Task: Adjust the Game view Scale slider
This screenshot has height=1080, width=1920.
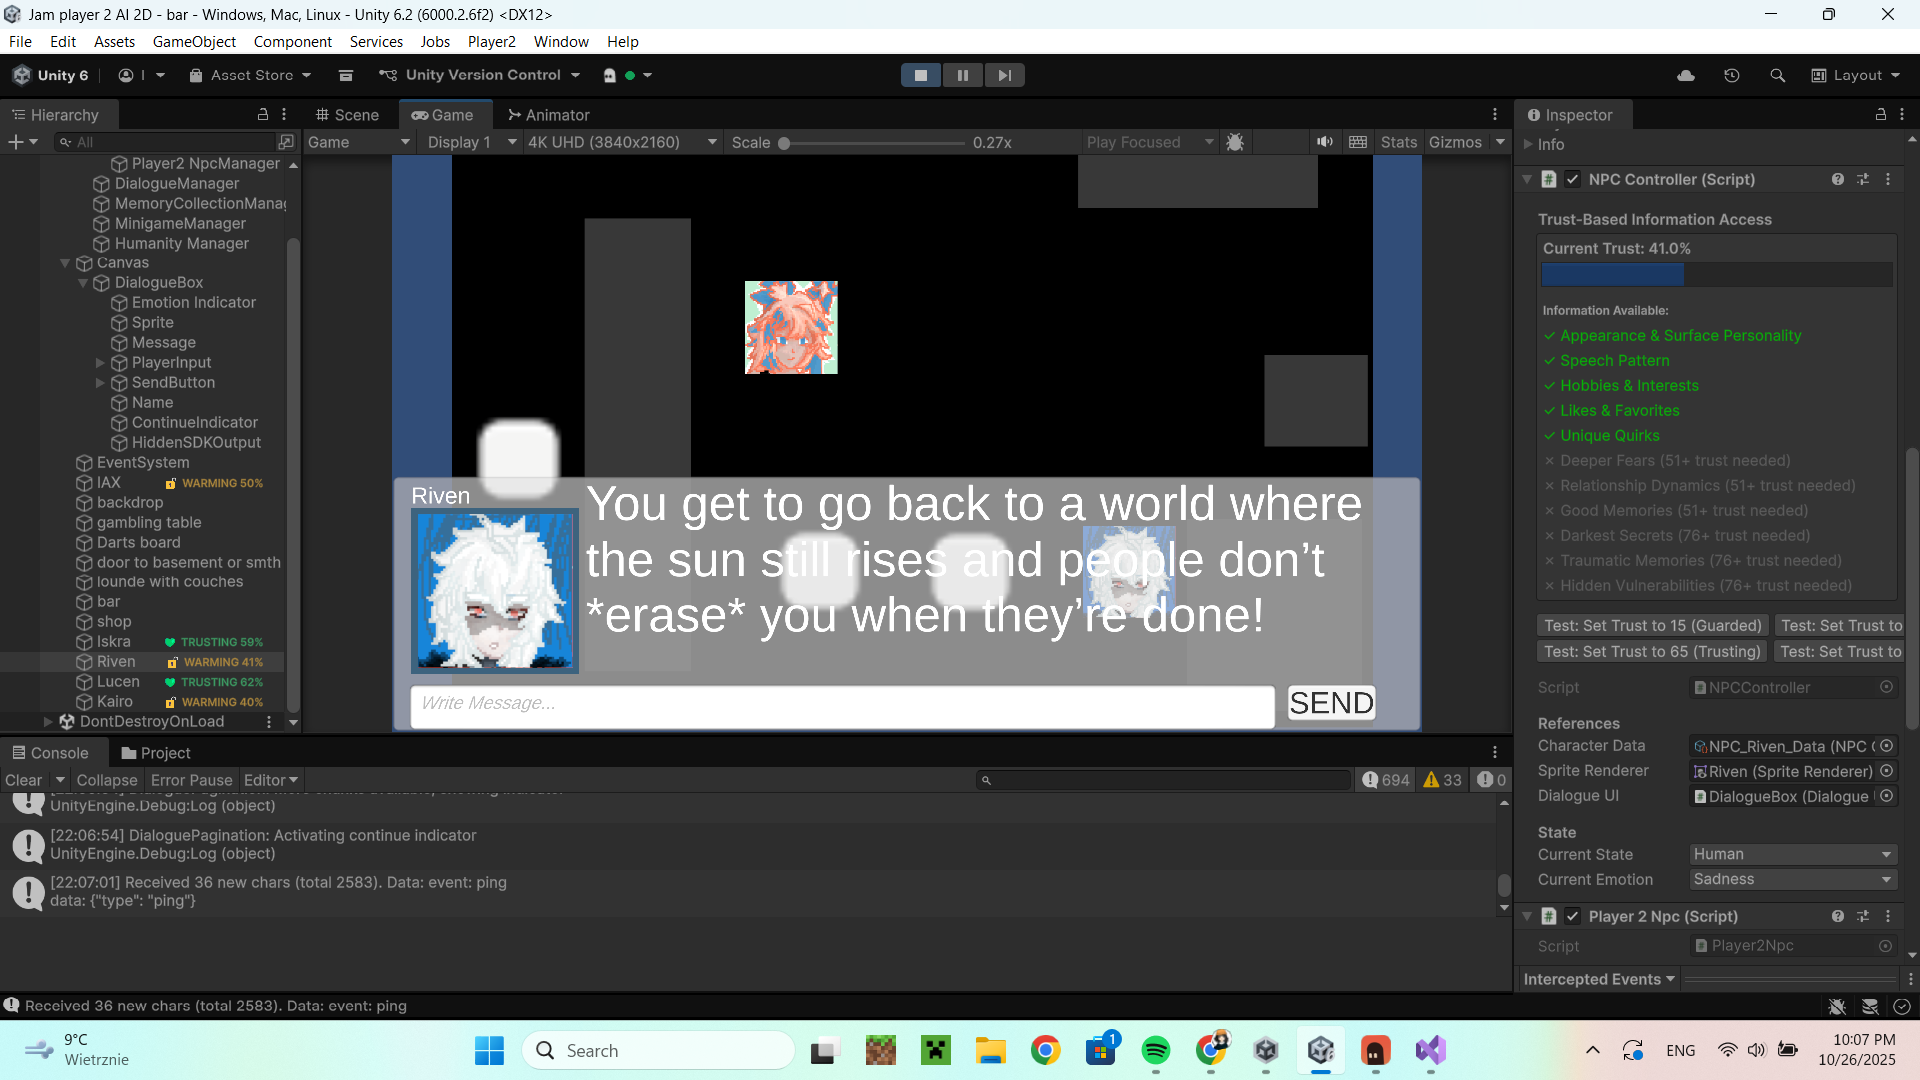Action: coord(785,143)
